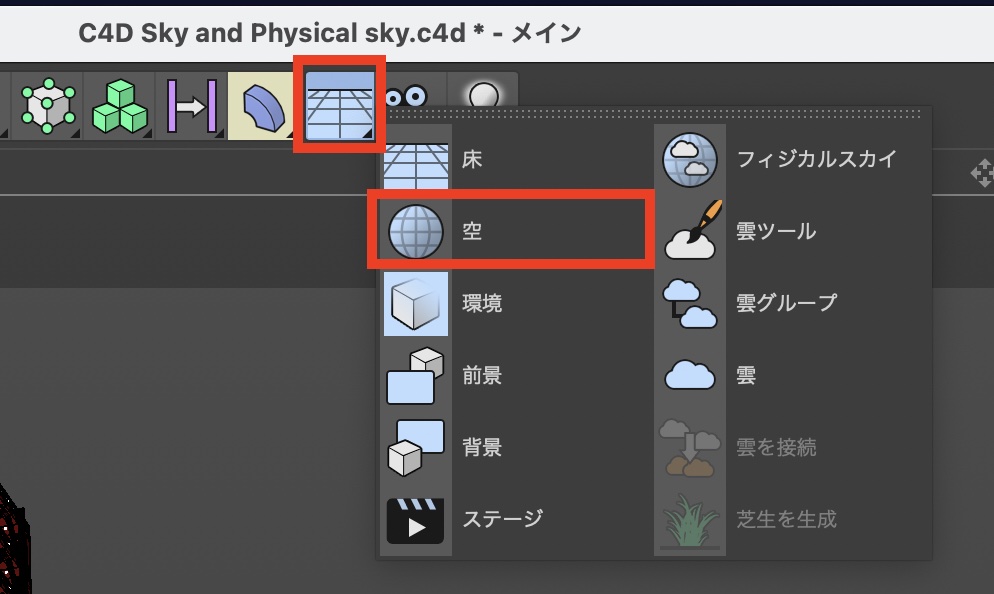Click the 床 (Floor) grid icon
The height and width of the screenshot is (594, 994).
click(x=415, y=159)
